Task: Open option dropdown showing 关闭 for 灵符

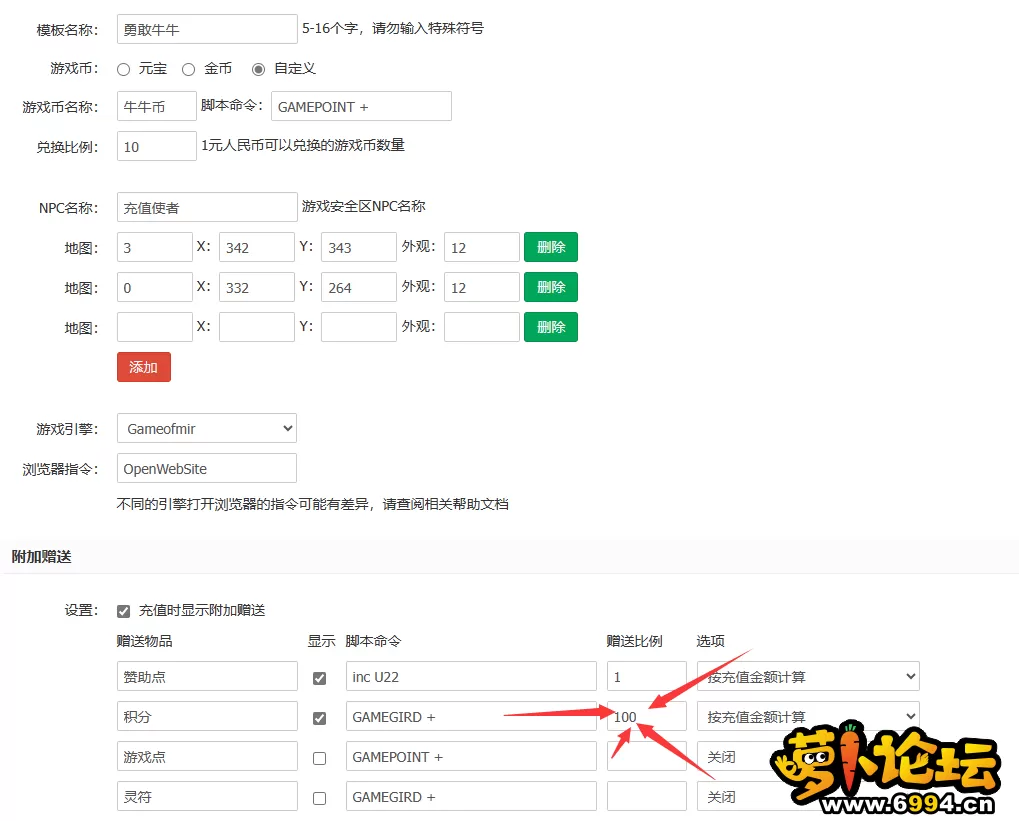Action: click(x=808, y=796)
